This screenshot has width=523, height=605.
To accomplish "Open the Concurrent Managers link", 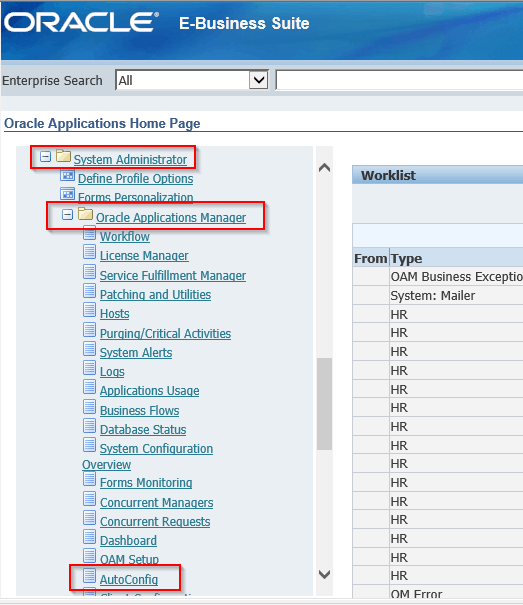I will point(156,503).
